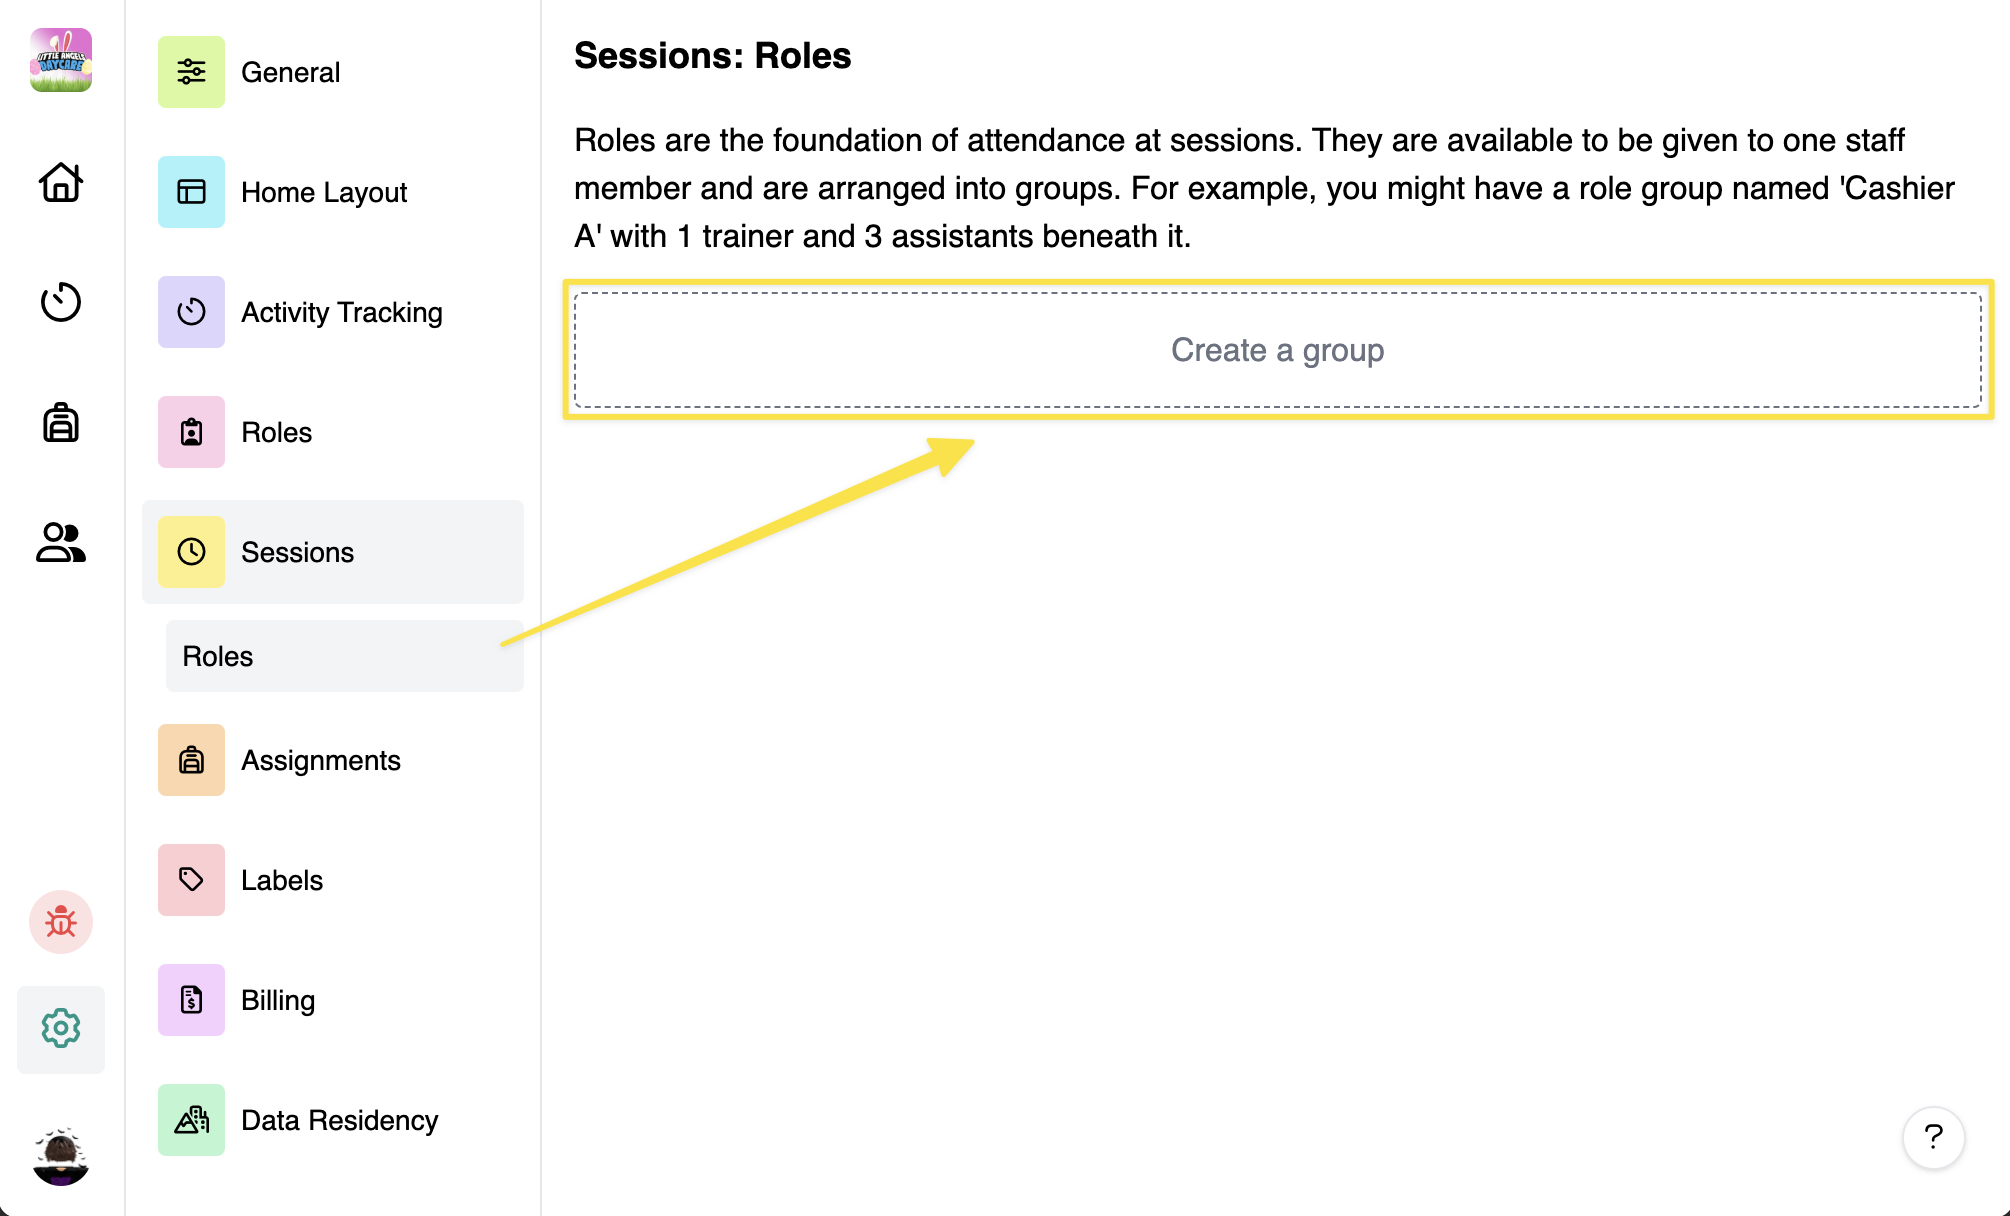Navigate to Data Residency settings
The height and width of the screenshot is (1216, 2010).
[339, 1120]
